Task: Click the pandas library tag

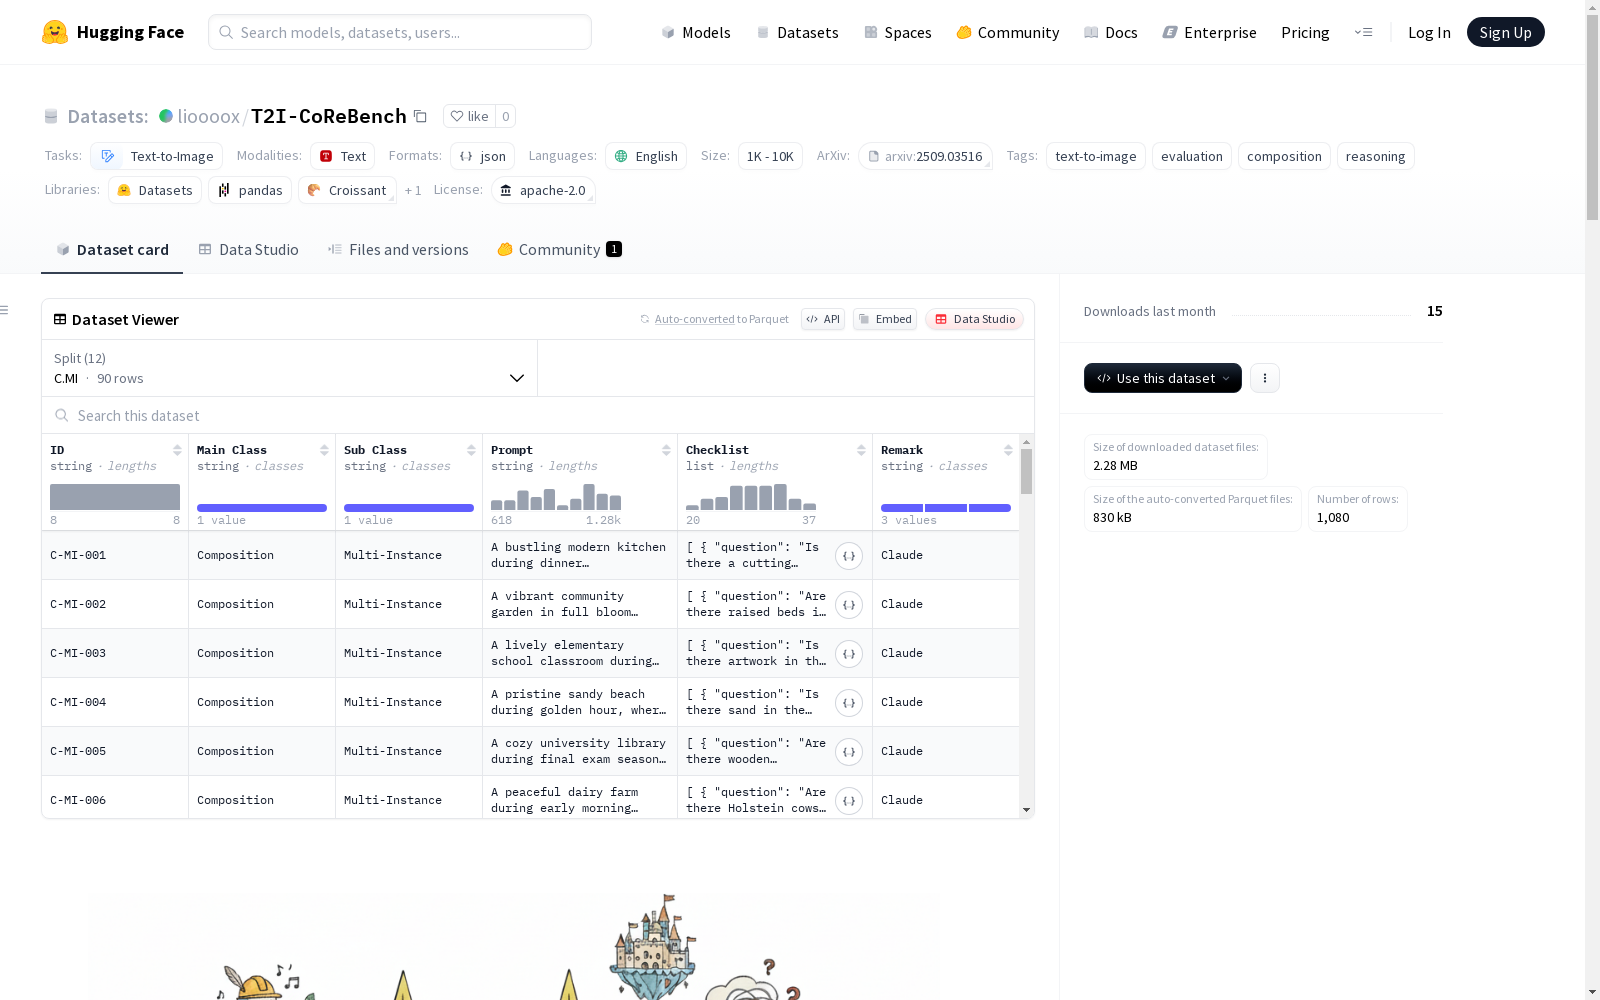Action: (x=250, y=190)
